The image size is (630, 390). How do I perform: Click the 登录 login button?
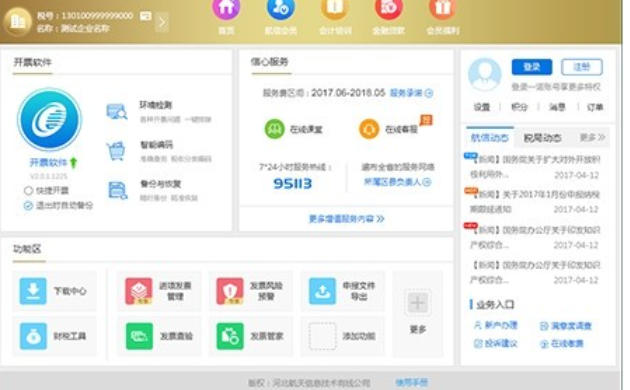(532, 67)
